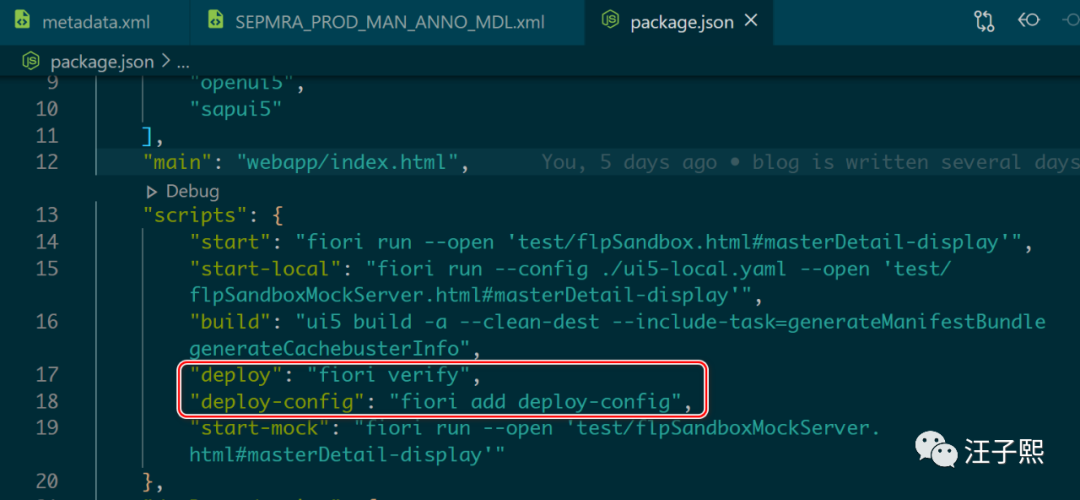Click line number 17 in gutter
Viewport: 1080px width, 500px height.
pos(45,375)
